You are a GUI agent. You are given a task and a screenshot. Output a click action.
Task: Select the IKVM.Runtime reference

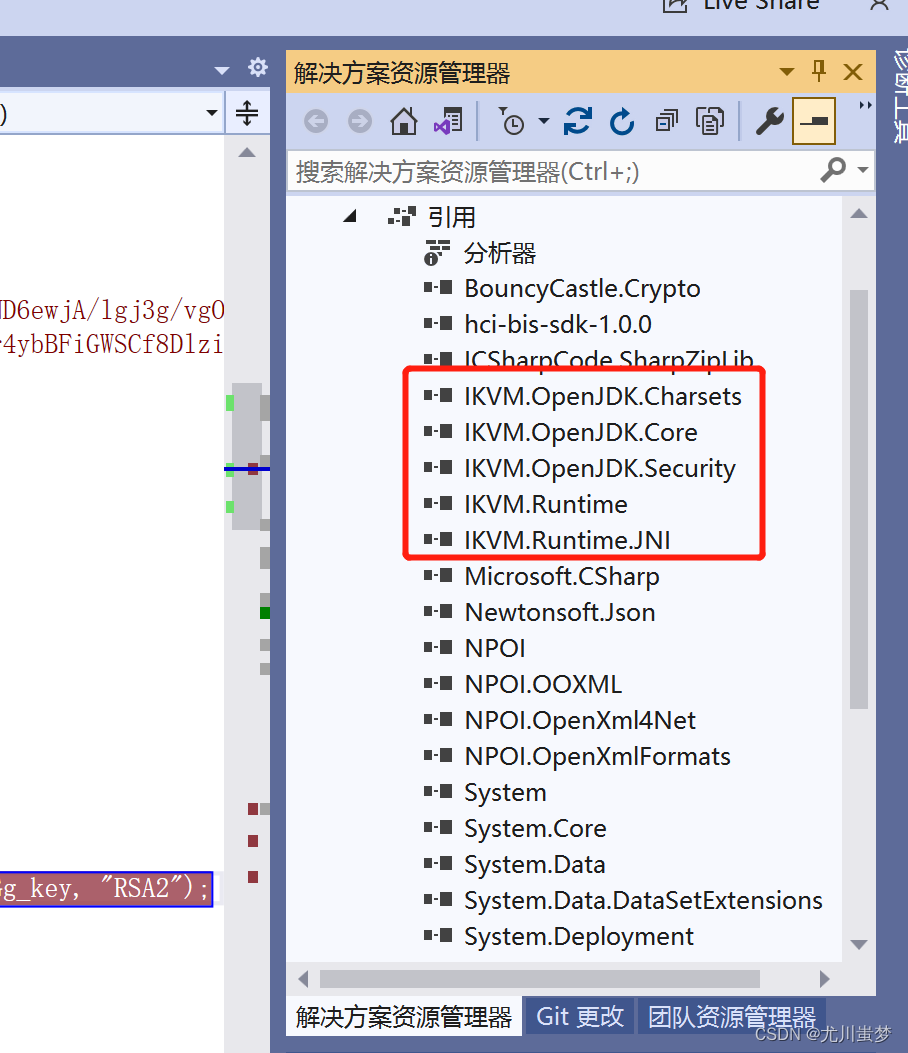(x=546, y=504)
